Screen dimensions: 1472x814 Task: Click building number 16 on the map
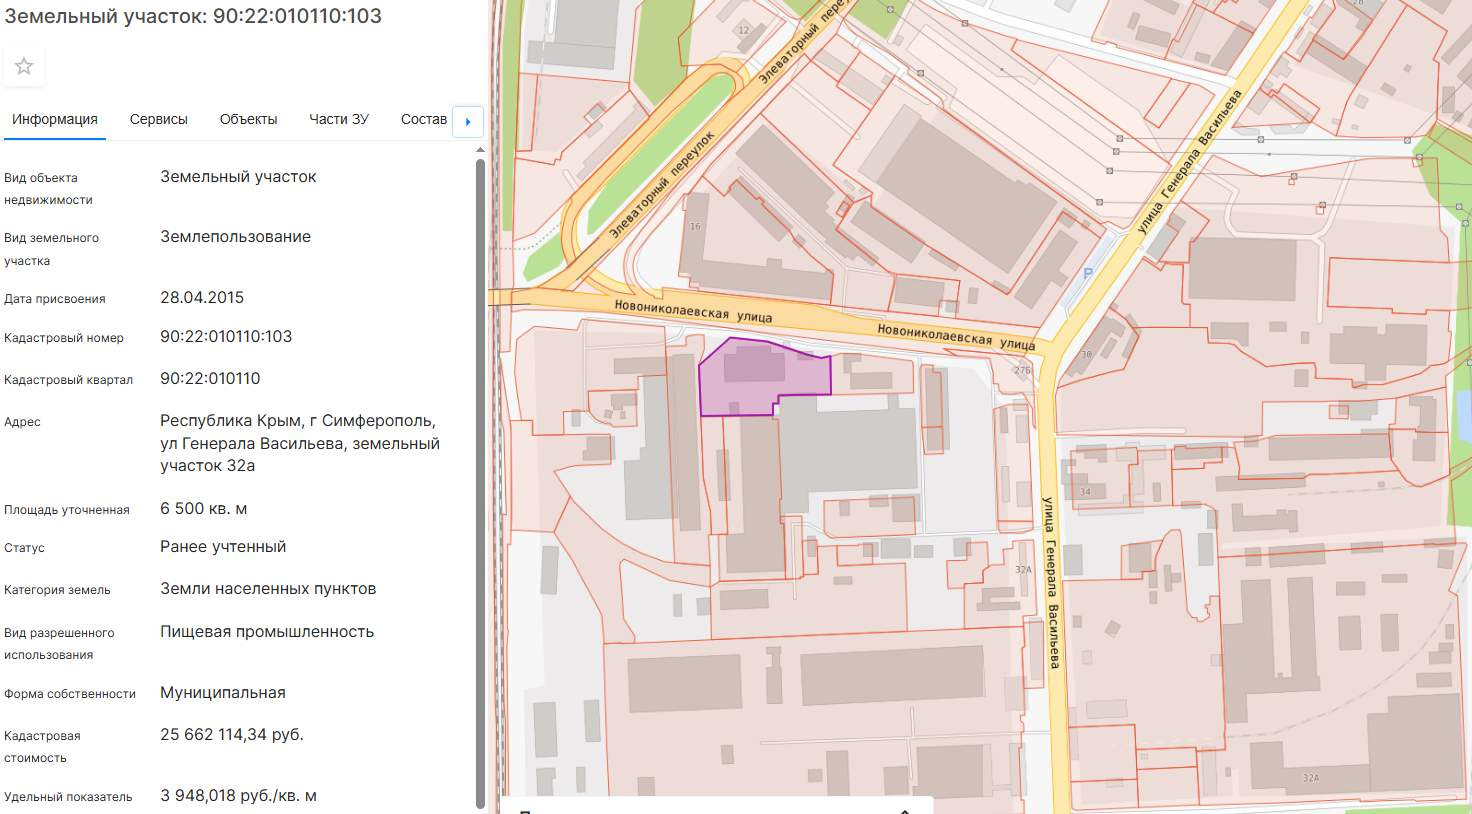(695, 227)
